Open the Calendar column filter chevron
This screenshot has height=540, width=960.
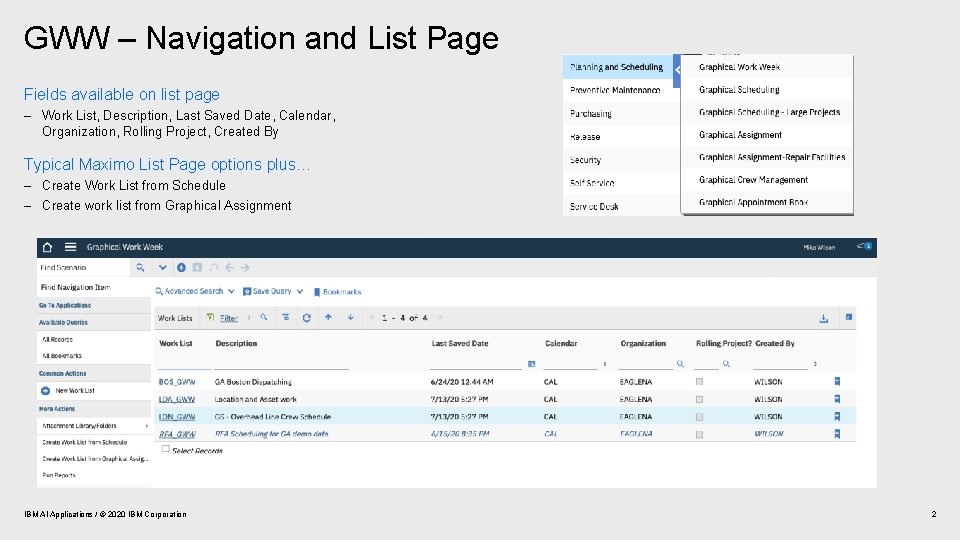pos(605,364)
